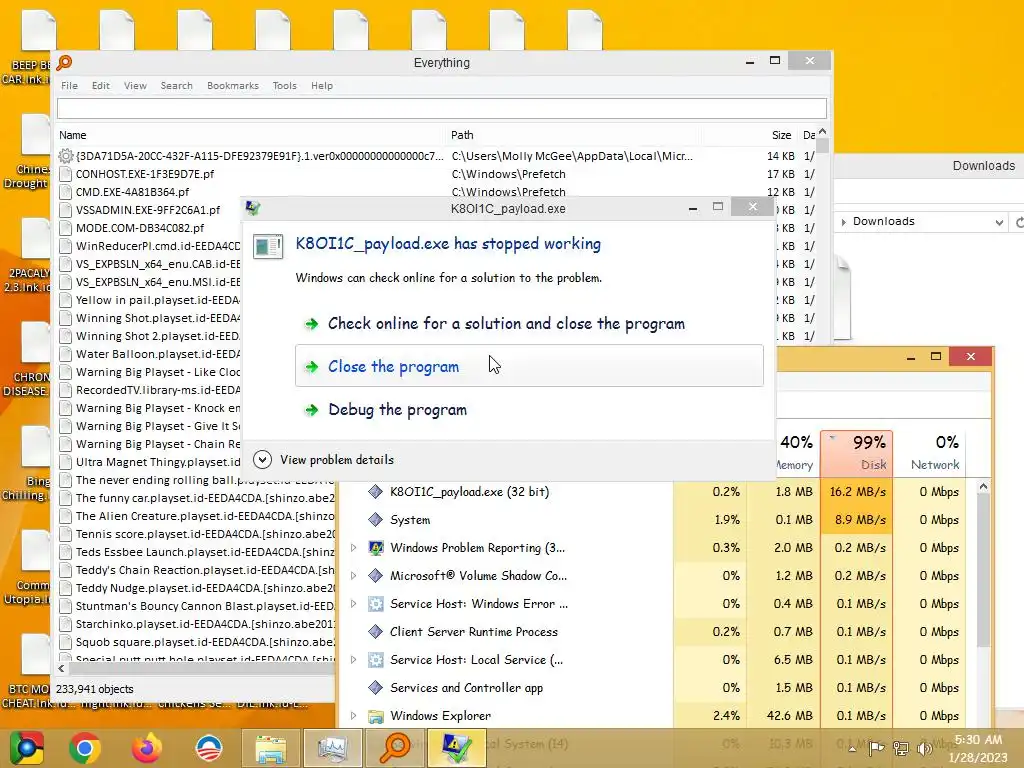Open the Edit menu in Everything

coord(101,86)
